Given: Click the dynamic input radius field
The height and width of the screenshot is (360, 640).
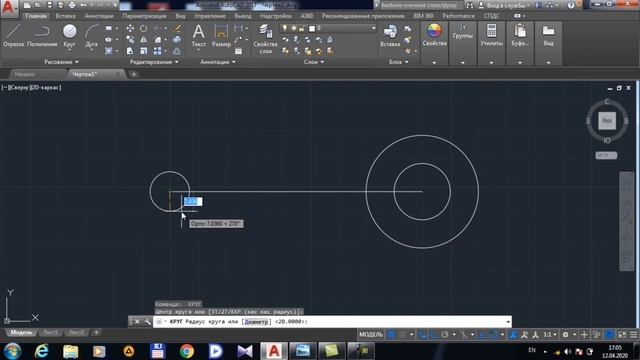Looking at the screenshot, I should tap(193, 201).
